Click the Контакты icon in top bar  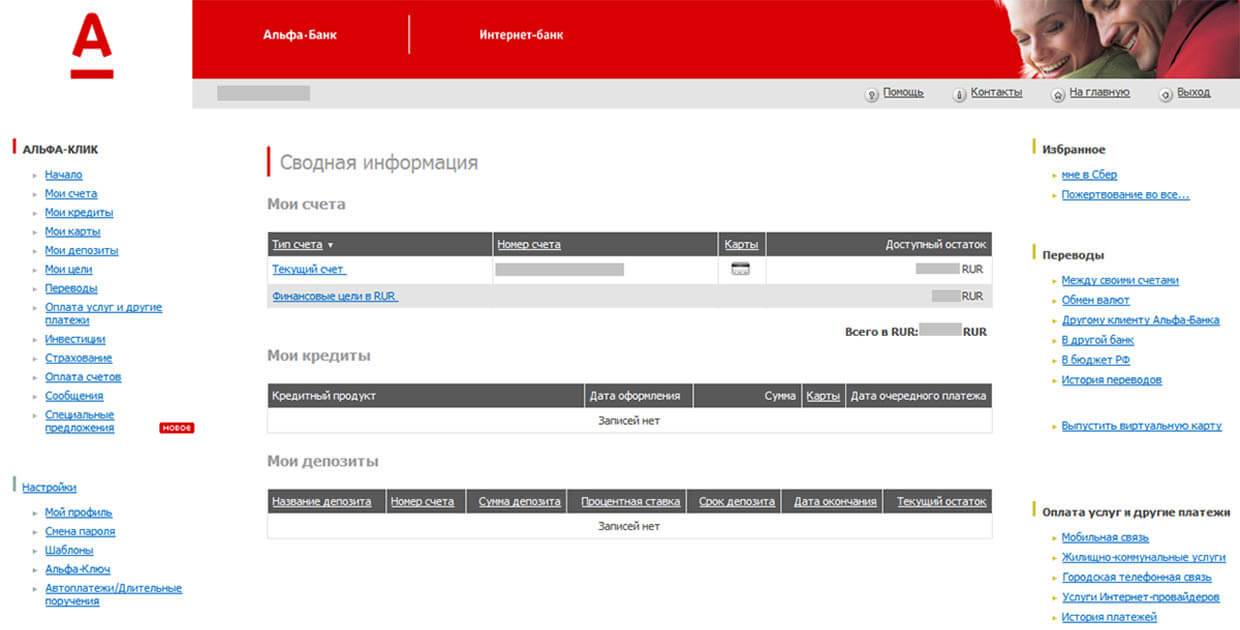click(x=959, y=94)
